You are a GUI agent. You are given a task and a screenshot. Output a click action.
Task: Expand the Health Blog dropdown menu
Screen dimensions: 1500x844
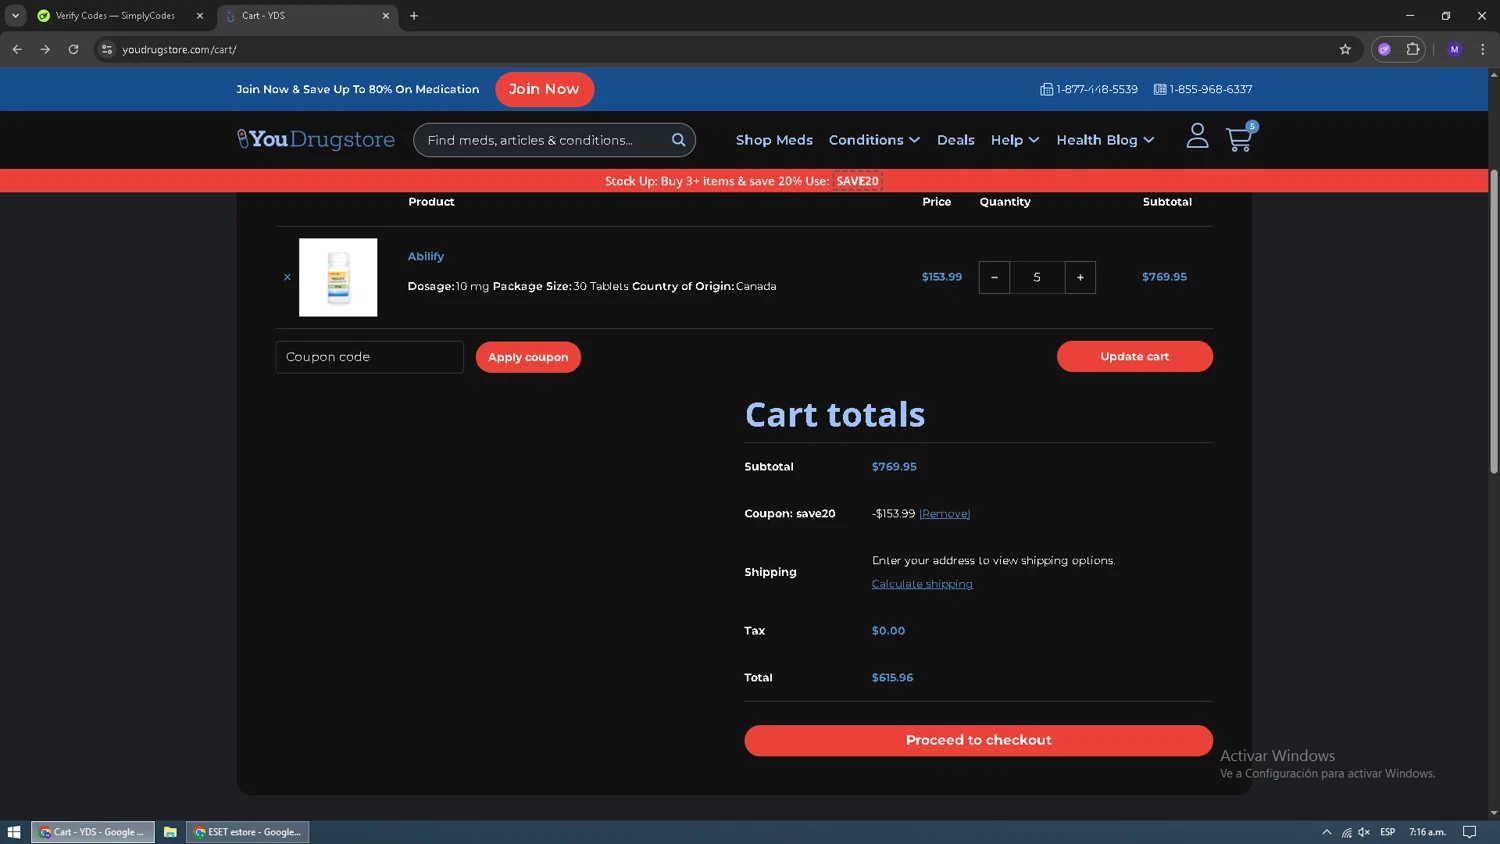coord(1105,140)
